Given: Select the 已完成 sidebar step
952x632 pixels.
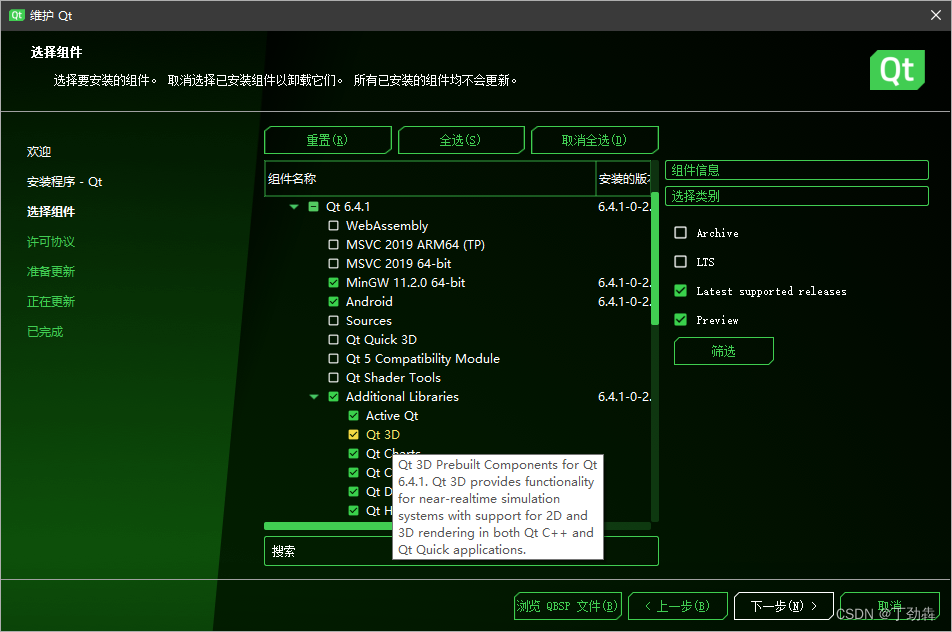Looking at the screenshot, I should coord(45,331).
